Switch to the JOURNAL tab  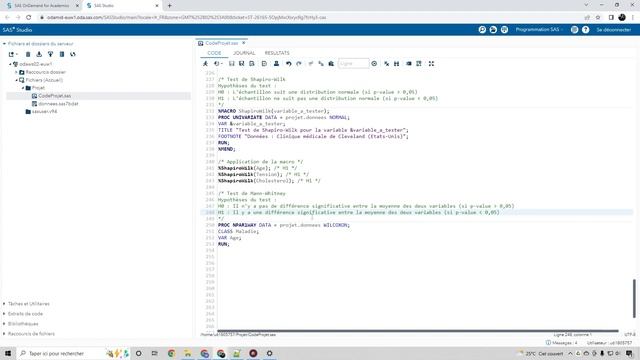point(244,53)
